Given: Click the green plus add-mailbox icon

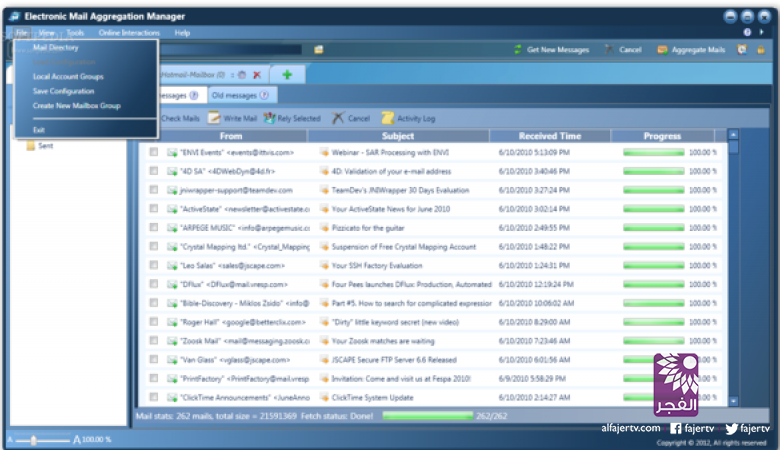Looking at the screenshot, I should click(287, 75).
